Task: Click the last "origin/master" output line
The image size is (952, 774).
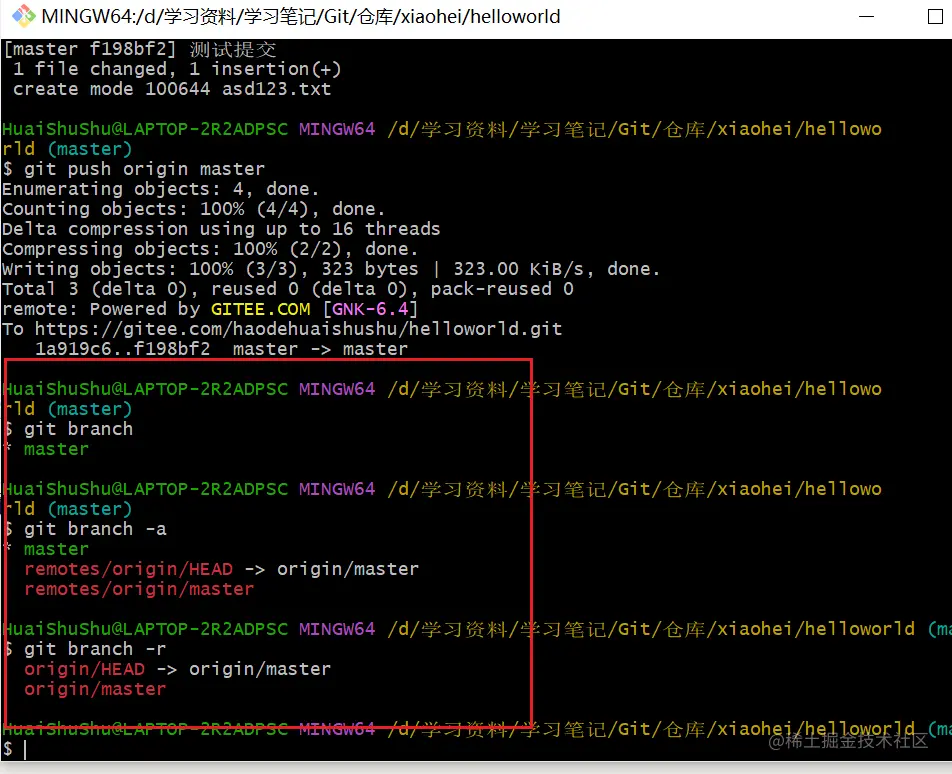Action: 95,689
